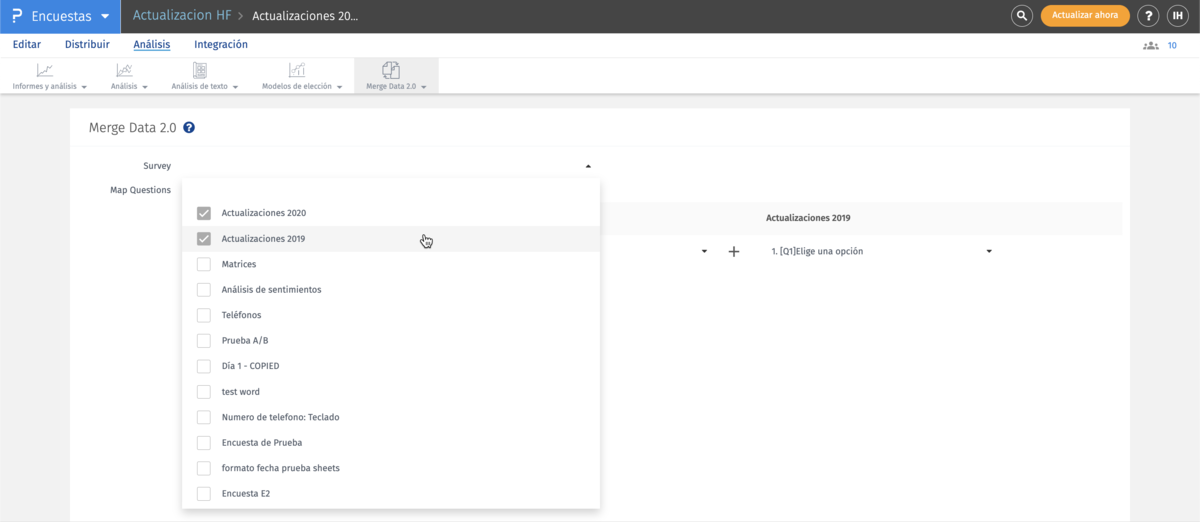Switch to the Integración tab
Viewport: 1200px width, 522px height.
tap(221, 45)
